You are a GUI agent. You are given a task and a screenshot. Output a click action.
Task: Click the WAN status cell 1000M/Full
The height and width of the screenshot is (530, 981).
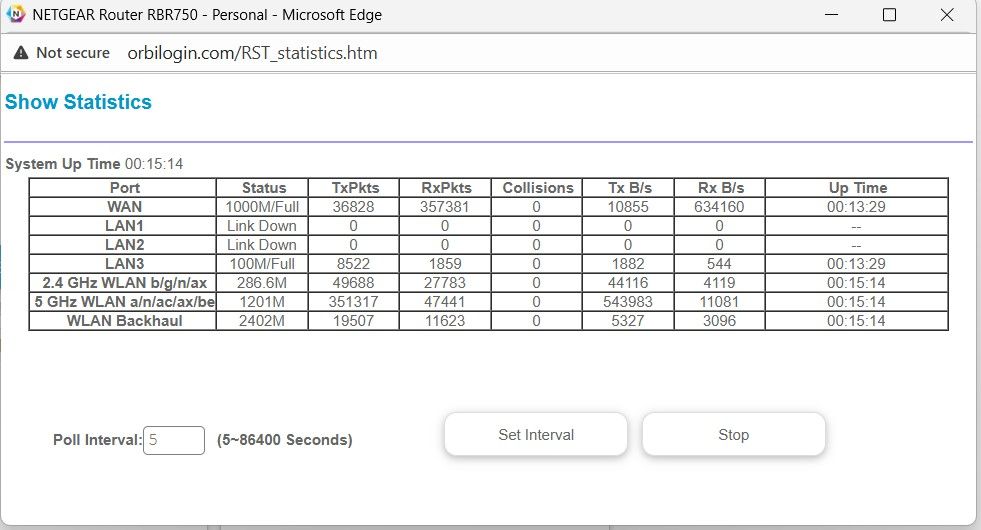click(x=263, y=206)
